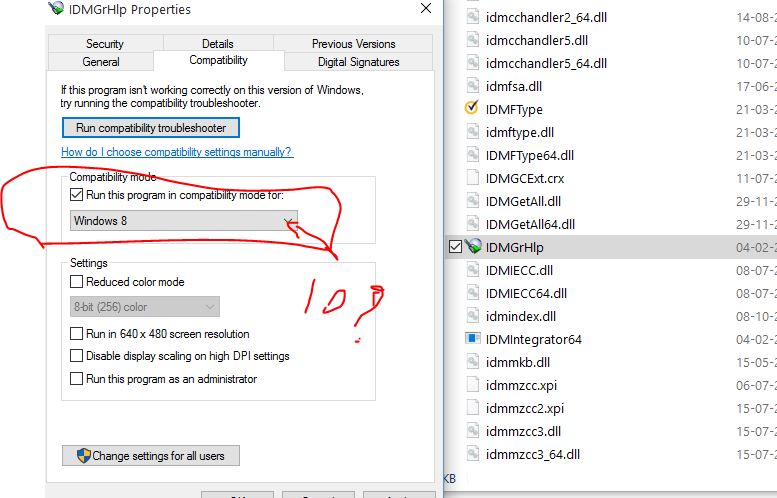
Task: Click the IDMIntegrator64 application icon
Action: pyautogui.click(x=473, y=338)
